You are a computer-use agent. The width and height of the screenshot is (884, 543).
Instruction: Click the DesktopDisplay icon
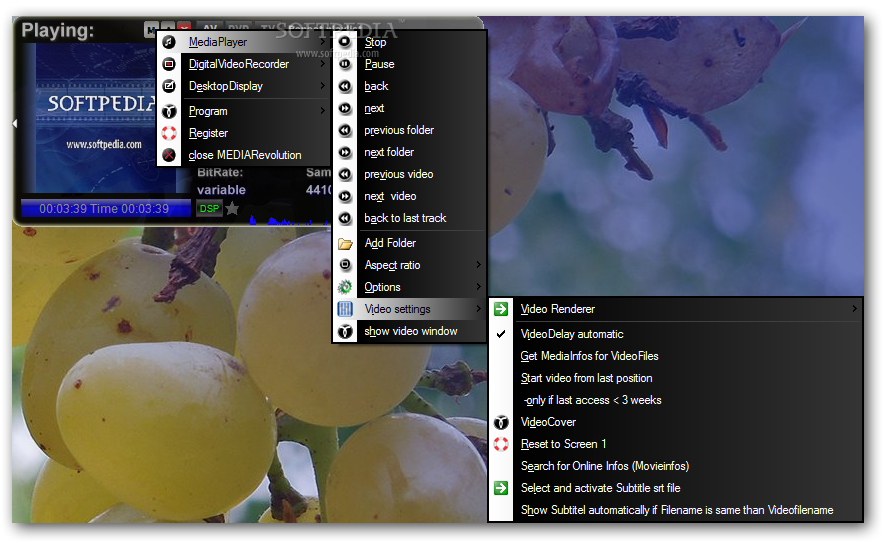(x=169, y=86)
